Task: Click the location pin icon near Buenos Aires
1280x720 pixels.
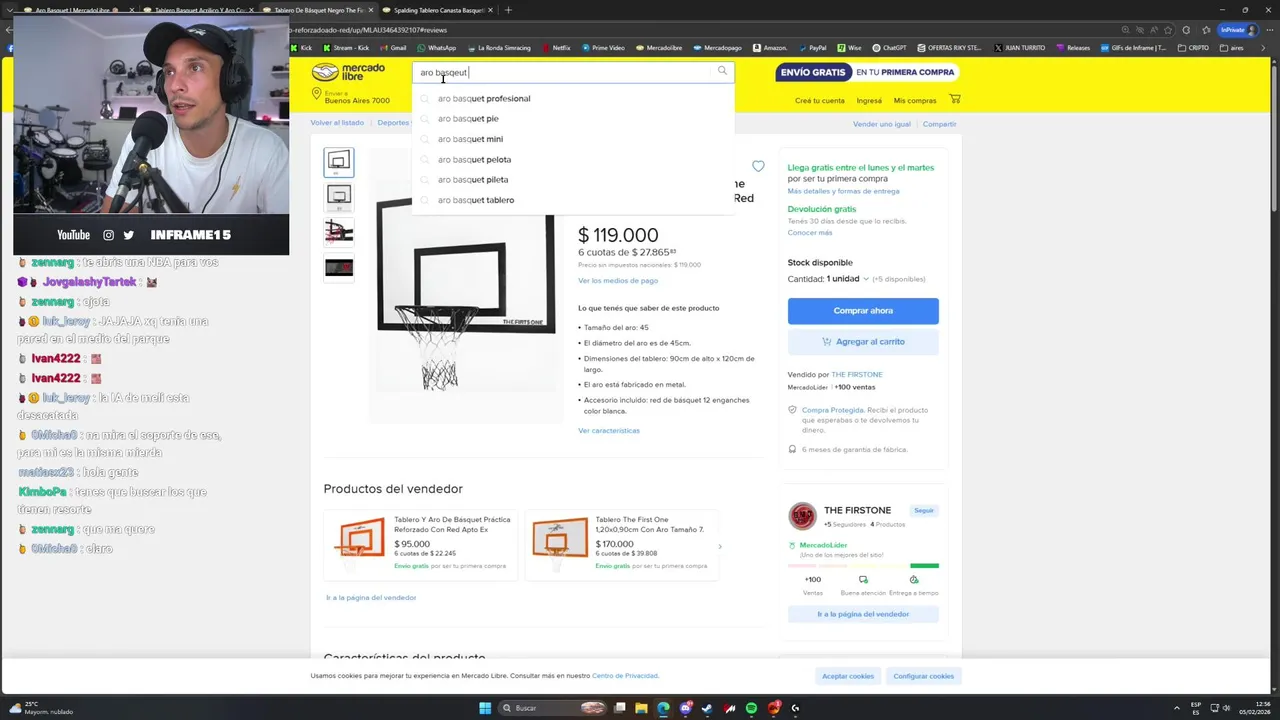Action: [x=316, y=94]
